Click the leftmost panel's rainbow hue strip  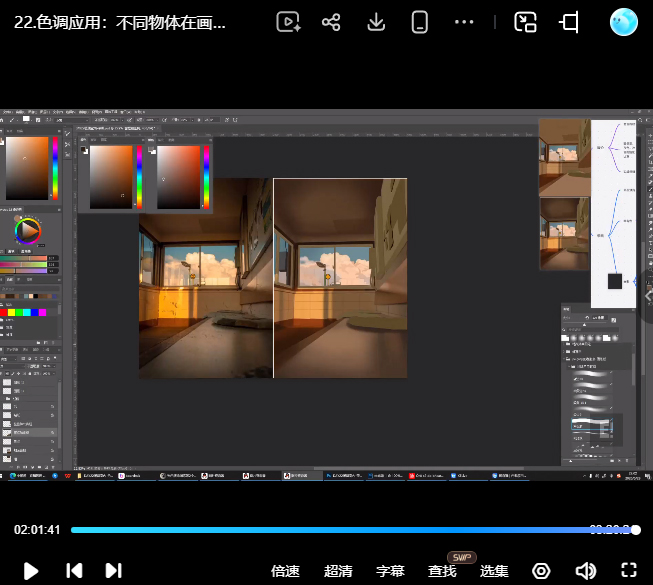click(55, 168)
